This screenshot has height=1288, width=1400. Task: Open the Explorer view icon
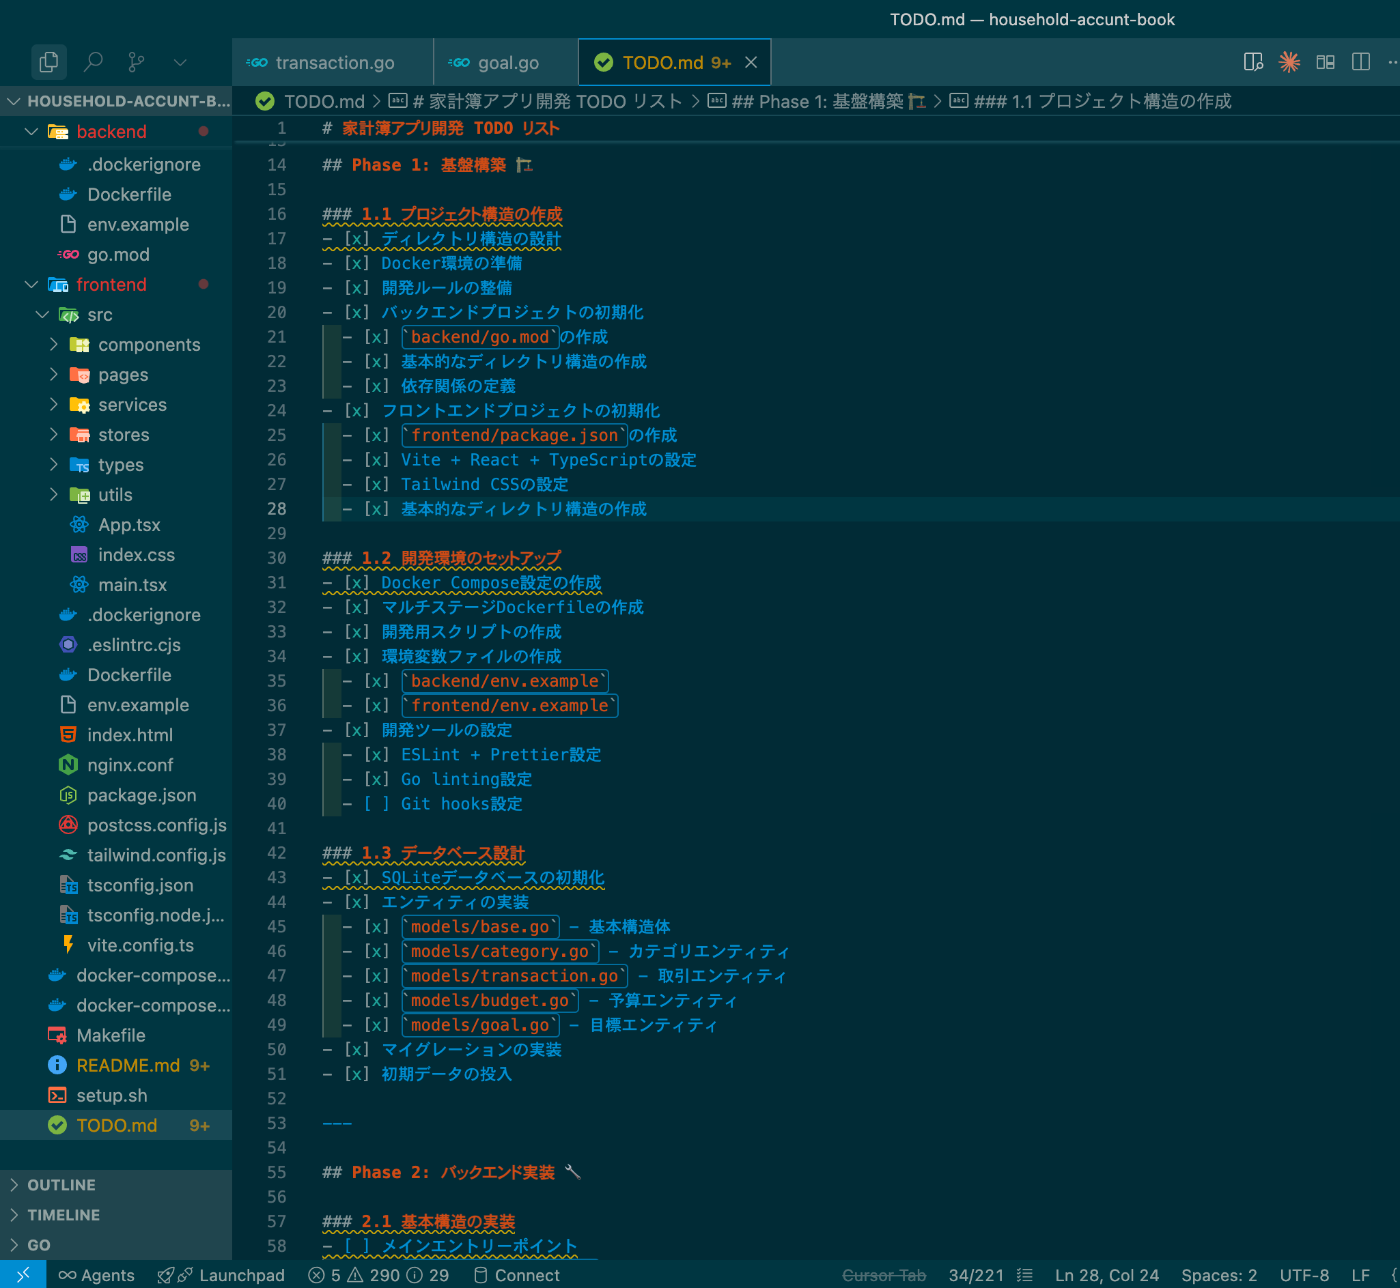click(48, 62)
